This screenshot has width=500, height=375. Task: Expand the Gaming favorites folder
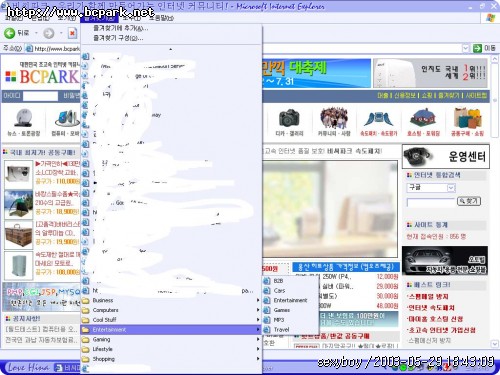(171, 339)
